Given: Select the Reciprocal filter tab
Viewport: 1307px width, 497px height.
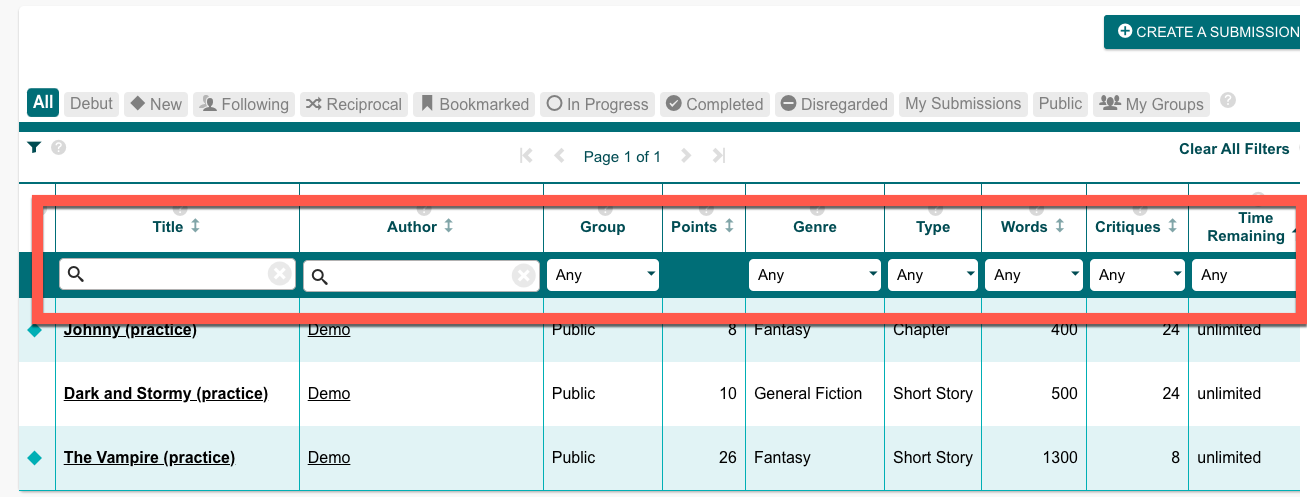Looking at the screenshot, I should click(354, 104).
